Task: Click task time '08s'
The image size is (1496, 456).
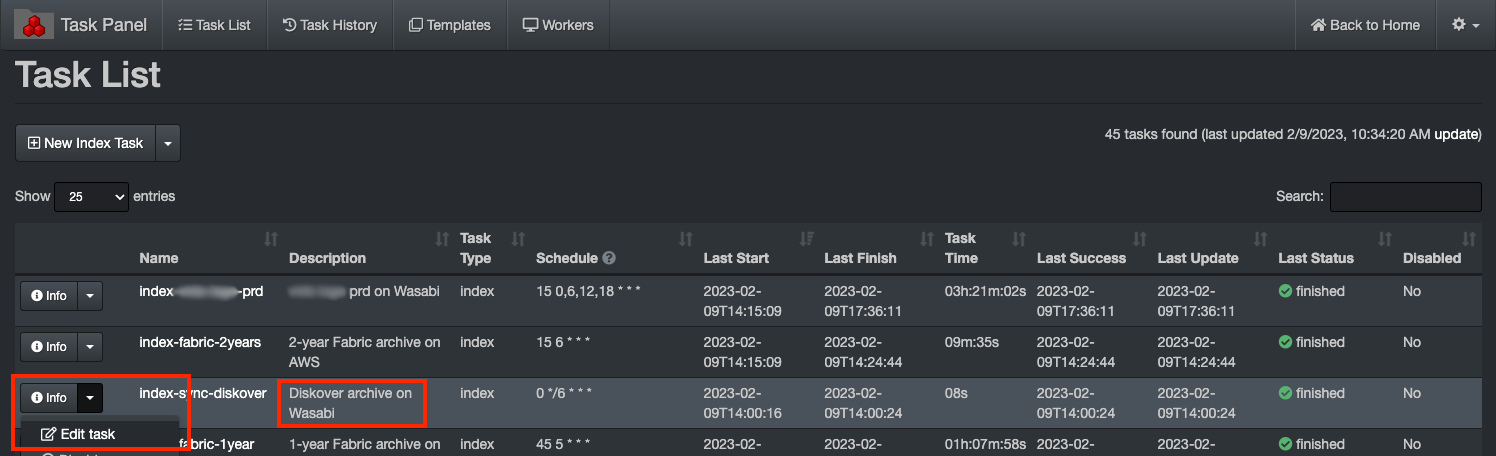Action: coord(956,393)
